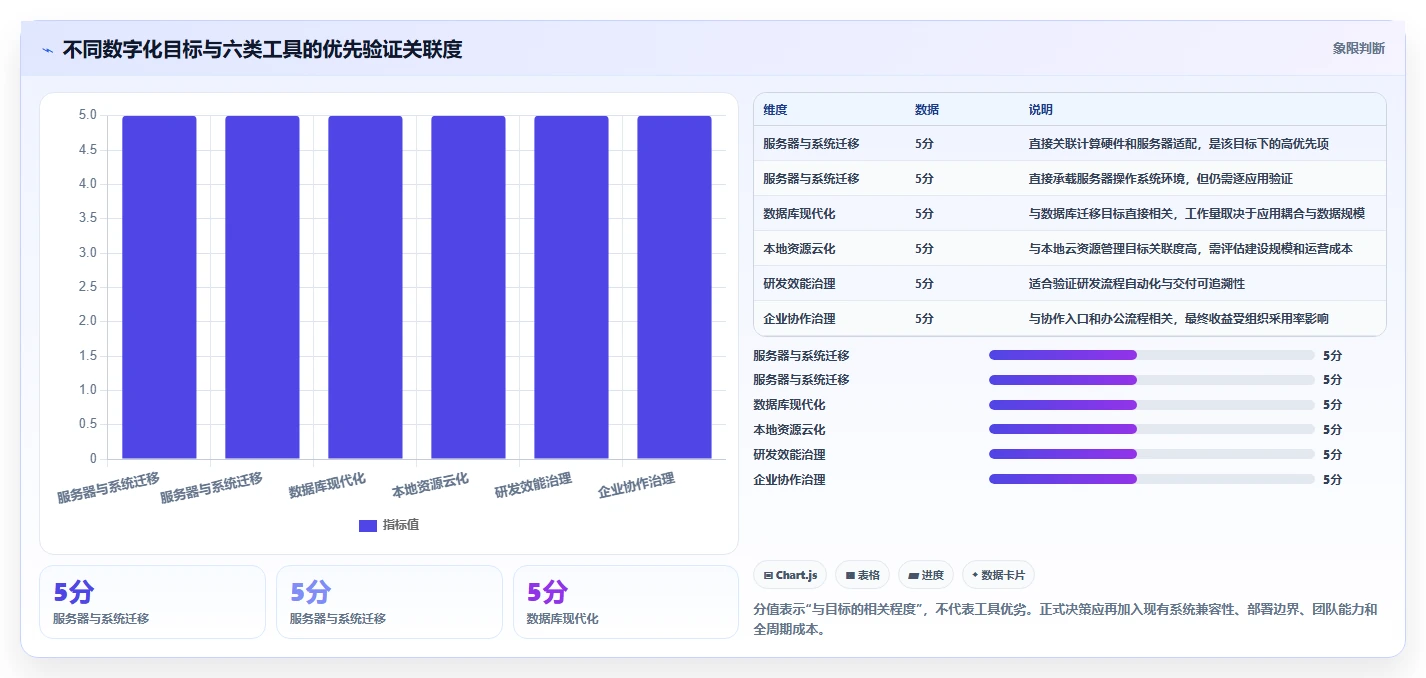Screen dimensions: 1426x678
Task: Click the 本地资源云化 label in the progress list
Action: point(789,430)
